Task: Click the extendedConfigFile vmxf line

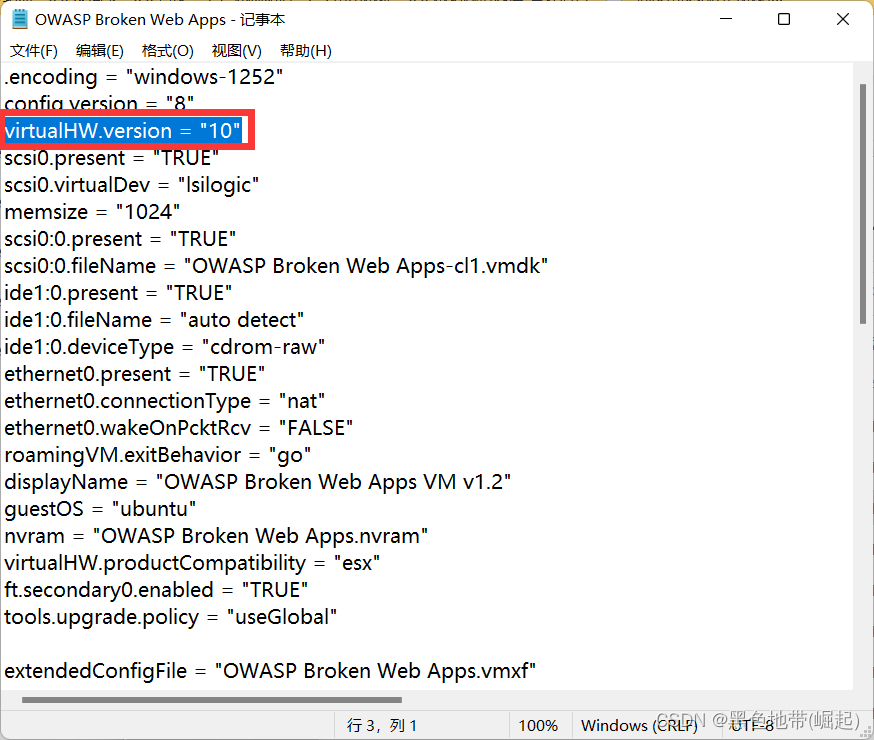Action: click(x=270, y=671)
